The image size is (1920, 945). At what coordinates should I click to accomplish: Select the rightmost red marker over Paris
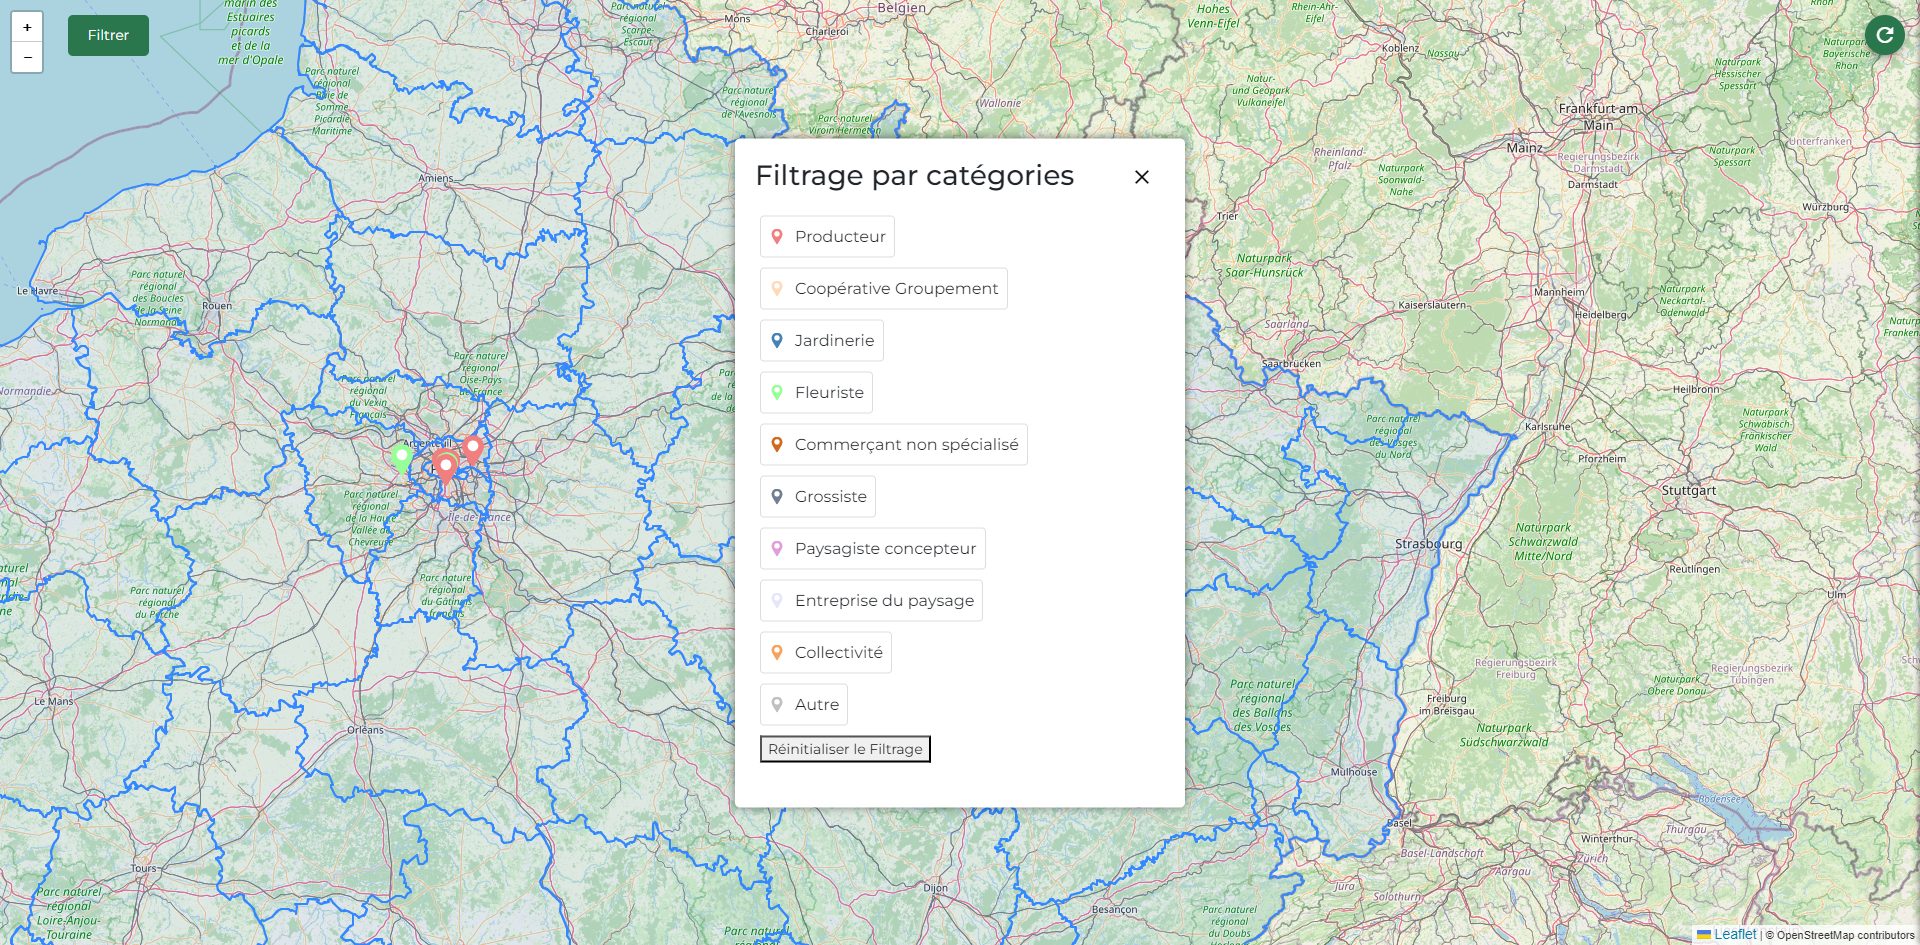pyautogui.click(x=473, y=449)
